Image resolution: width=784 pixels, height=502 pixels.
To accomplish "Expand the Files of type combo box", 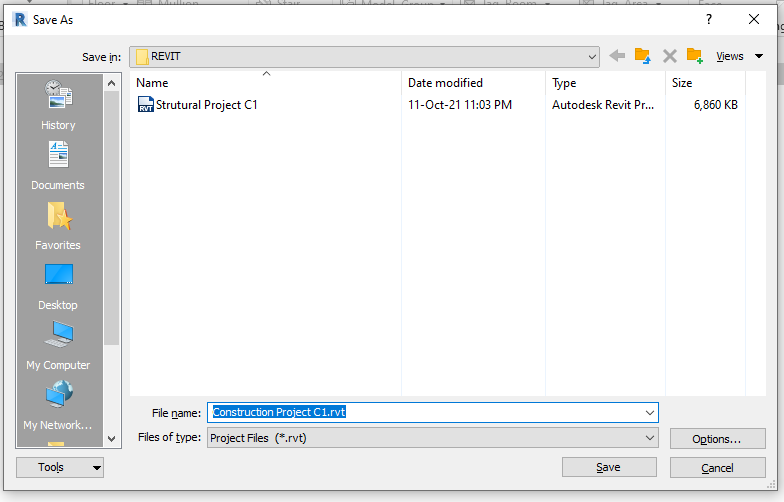I will [x=432, y=438].
